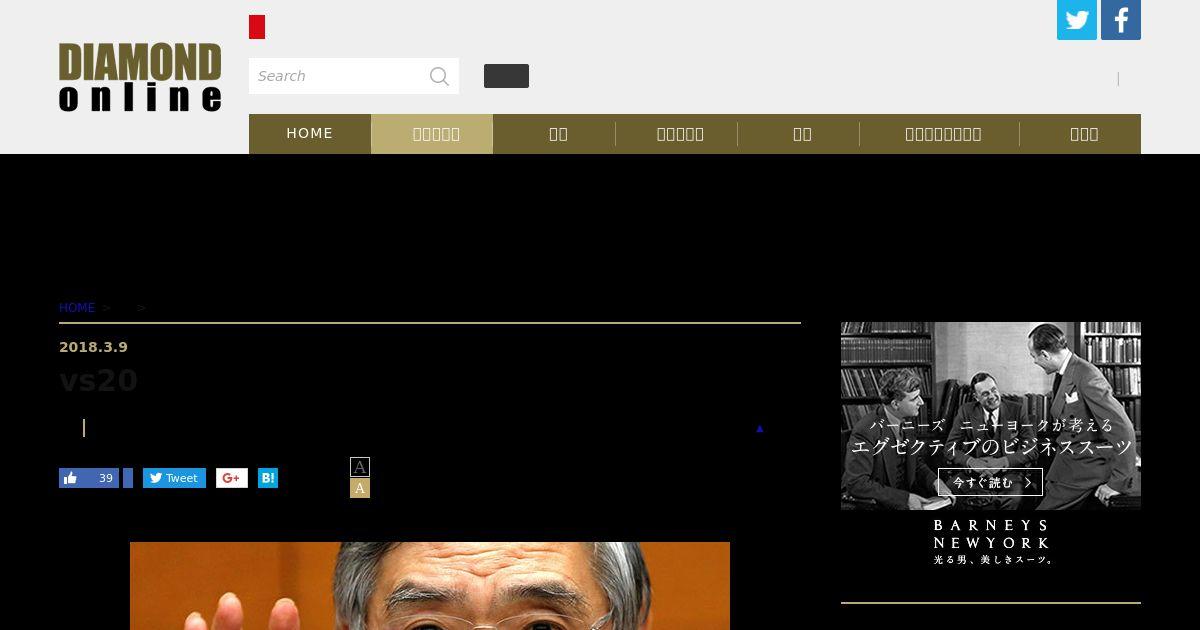
Task: Click the magnifying glass search icon
Action: [439, 76]
